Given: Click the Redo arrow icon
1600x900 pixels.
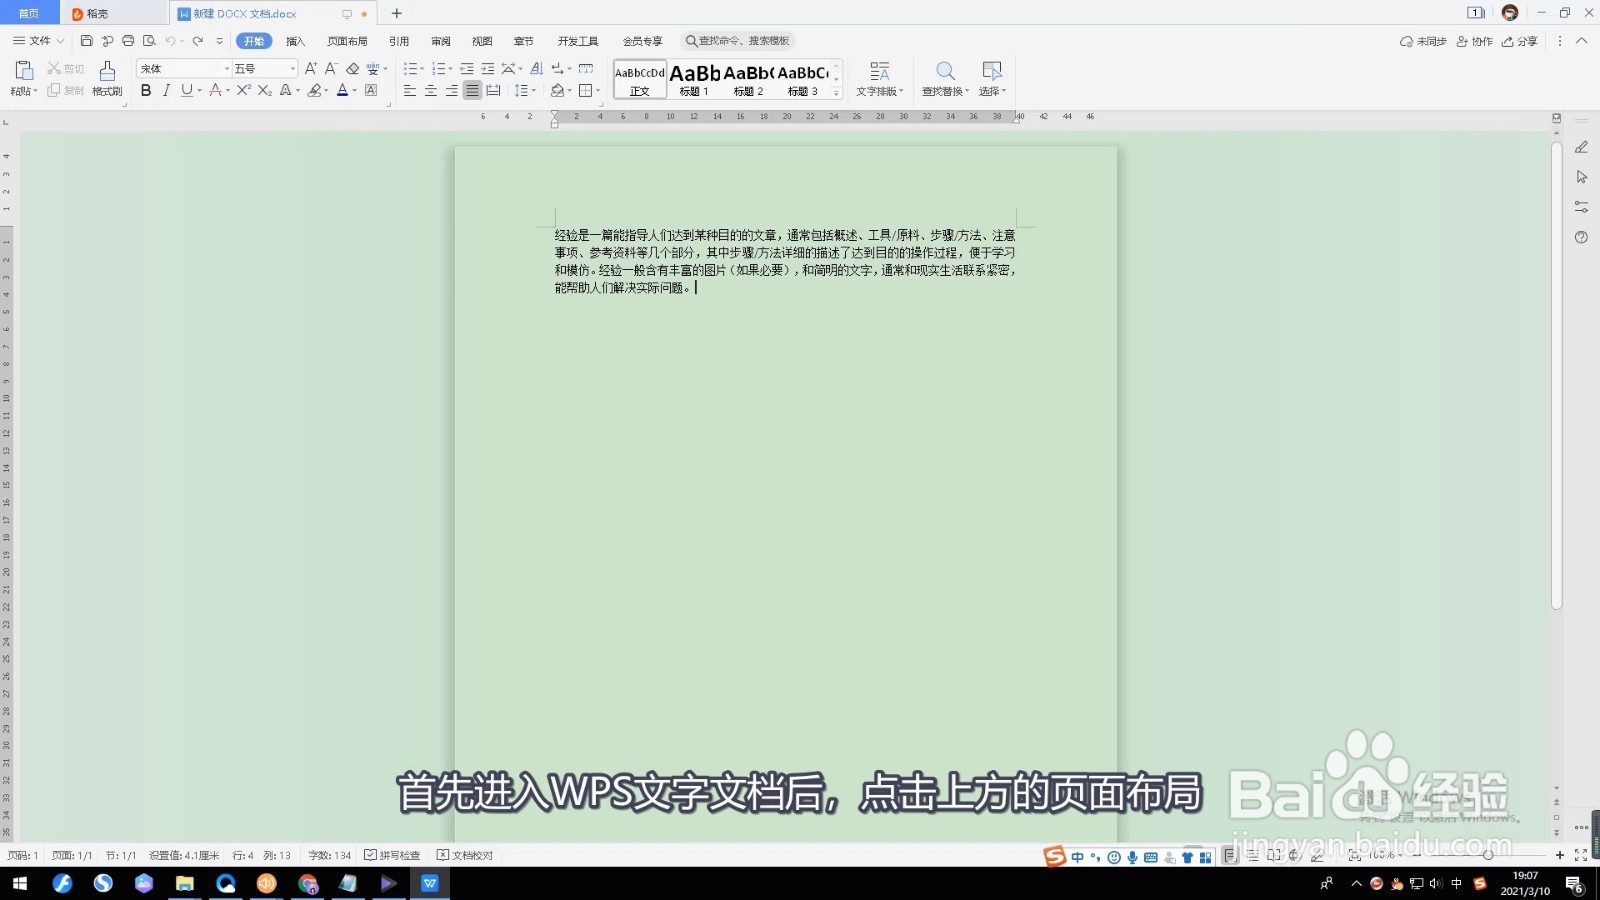Looking at the screenshot, I should [198, 41].
